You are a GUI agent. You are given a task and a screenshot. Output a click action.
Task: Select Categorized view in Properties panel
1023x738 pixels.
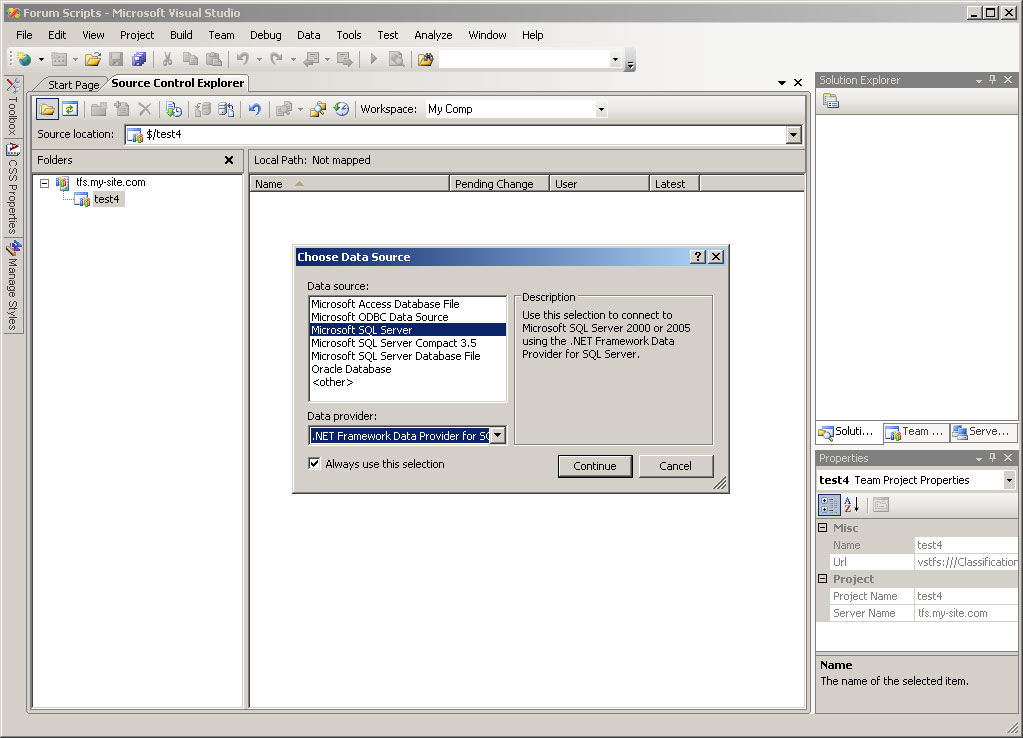click(829, 504)
